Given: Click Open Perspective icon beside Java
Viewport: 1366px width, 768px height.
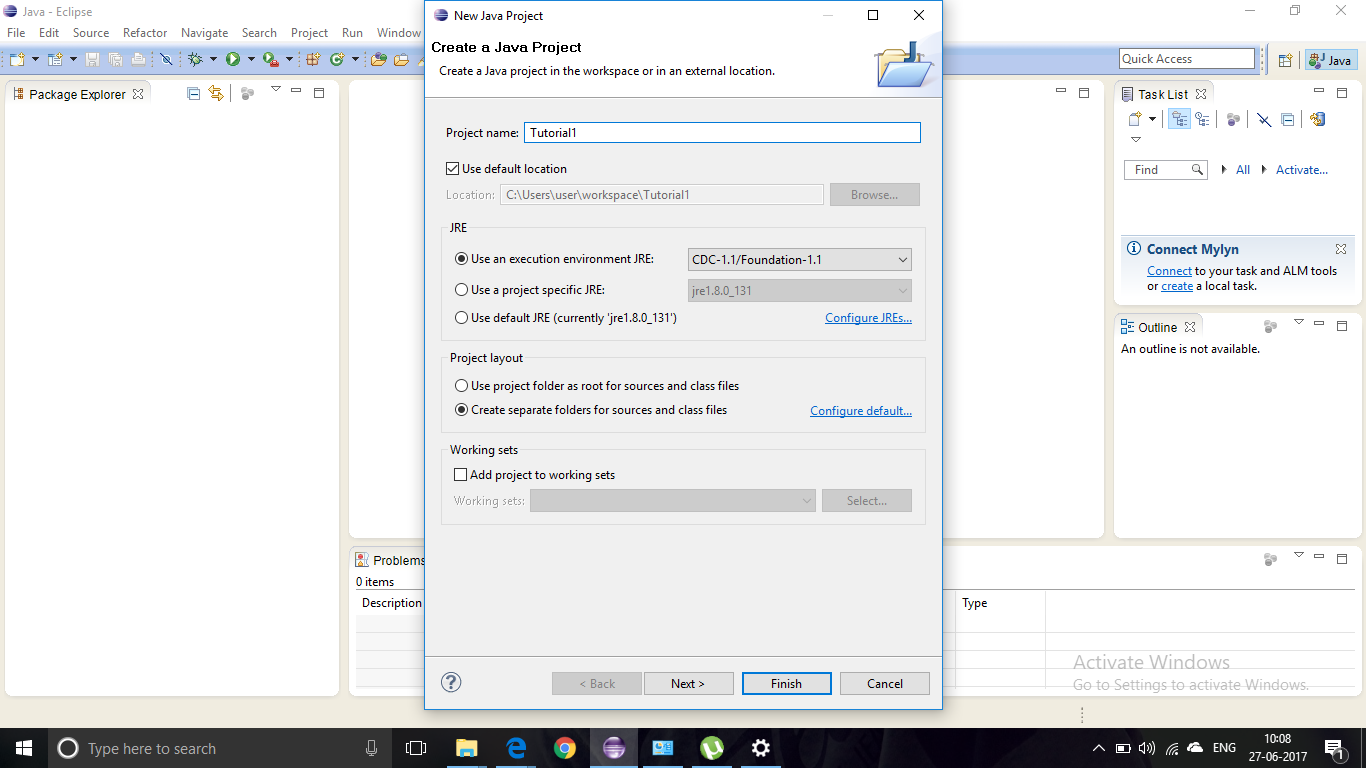Looking at the screenshot, I should coord(1286,60).
